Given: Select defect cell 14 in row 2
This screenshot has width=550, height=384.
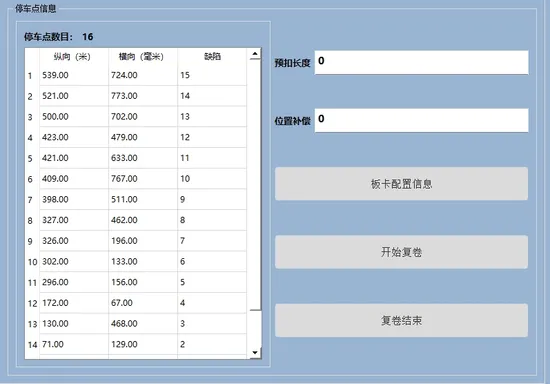Looking at the screenshot, I should [x=212, y=96].
